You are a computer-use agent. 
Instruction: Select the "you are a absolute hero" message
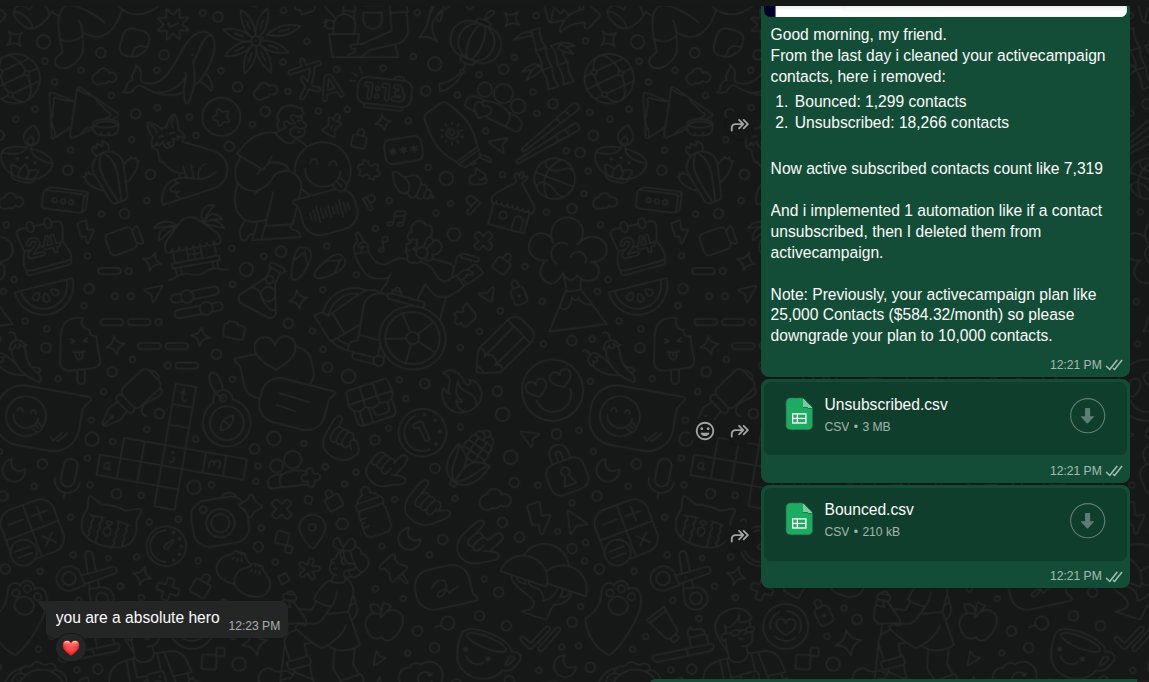(166, 619)
